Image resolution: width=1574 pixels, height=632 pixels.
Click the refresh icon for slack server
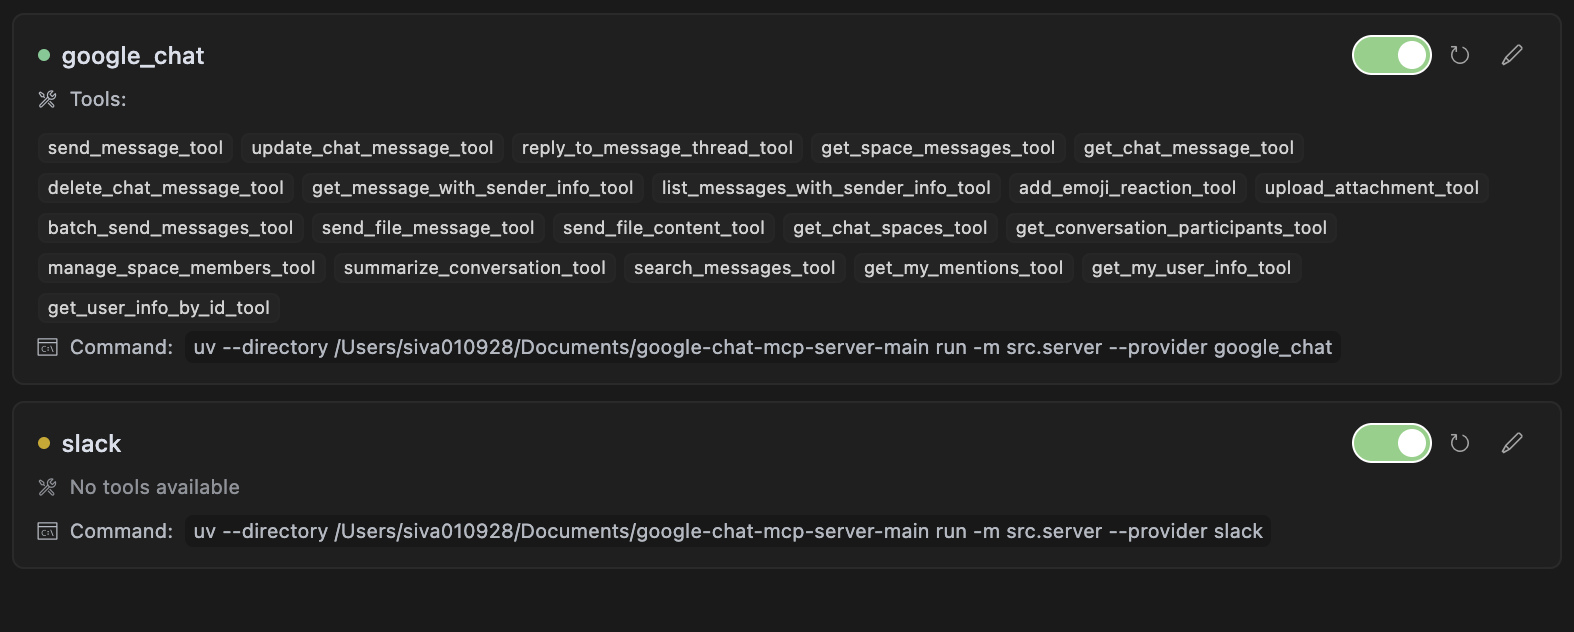click(x=1459, y=442)
